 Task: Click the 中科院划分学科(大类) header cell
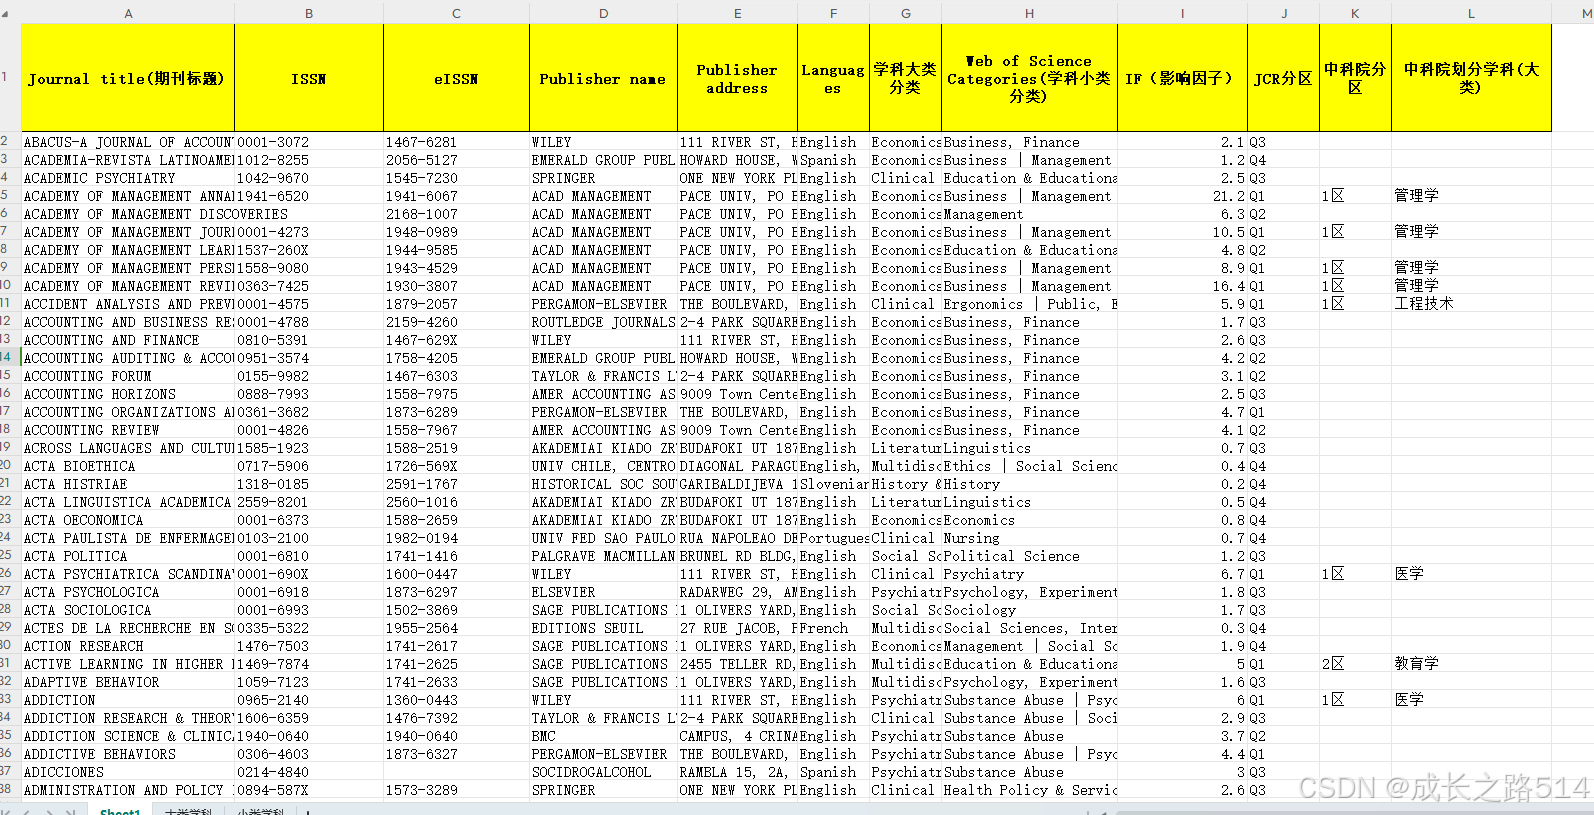(x=1471, y=78)
